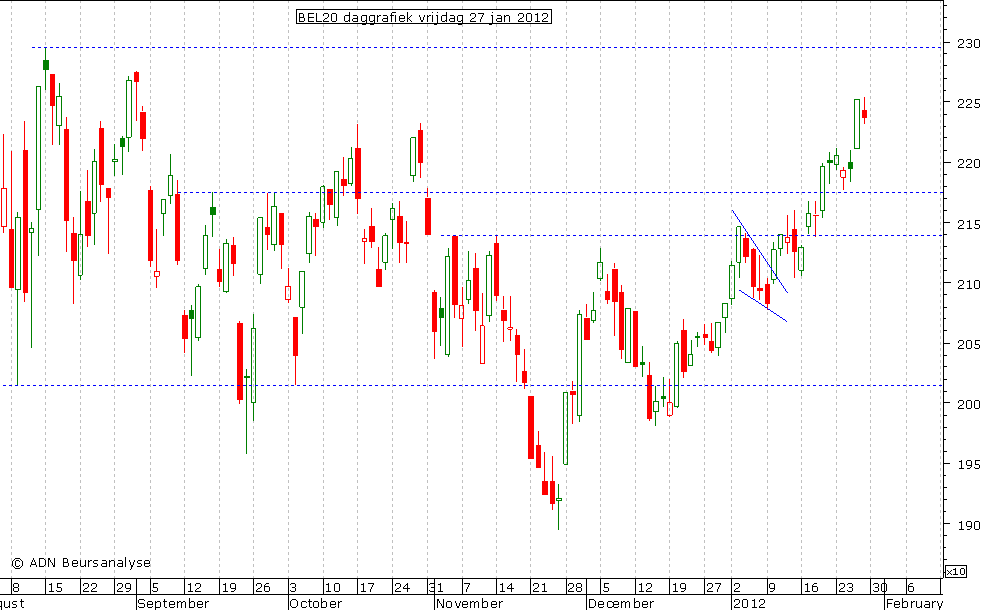This screenshot has width=984, height=610.
Task: Select the '2012' year label on time axis
Action: click(749, 604)
